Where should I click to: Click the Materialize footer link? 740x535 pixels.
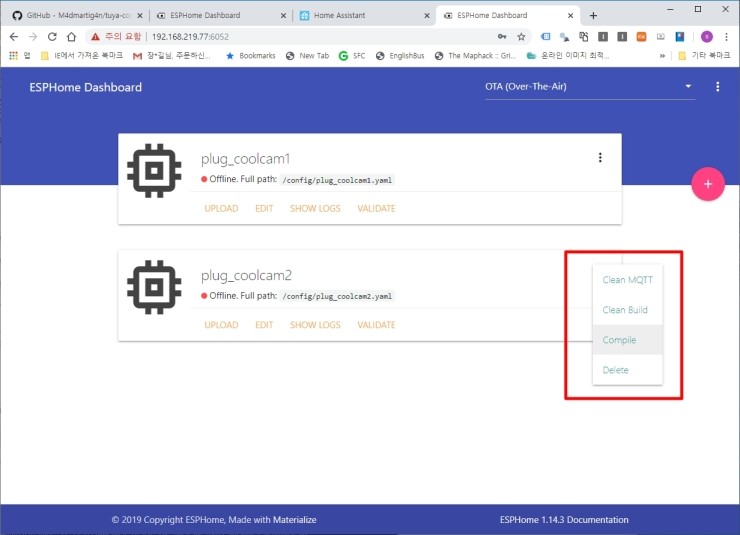[294, 519]
